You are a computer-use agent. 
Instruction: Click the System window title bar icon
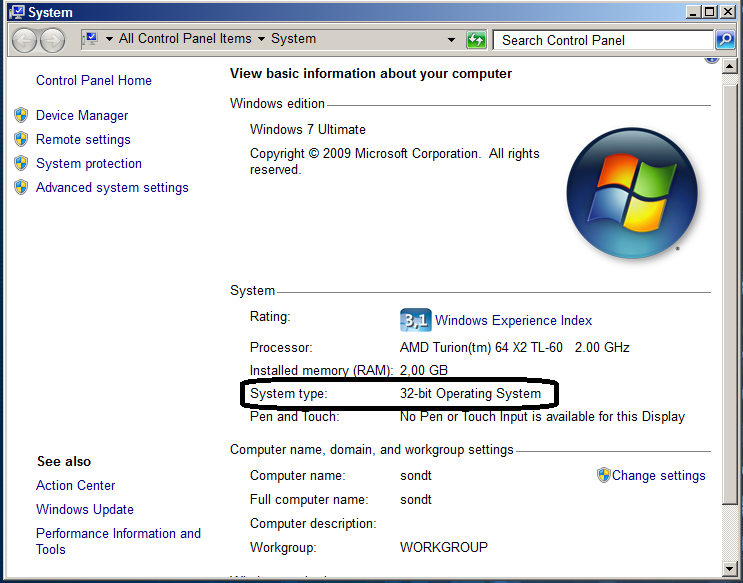[x=17, y=12]
